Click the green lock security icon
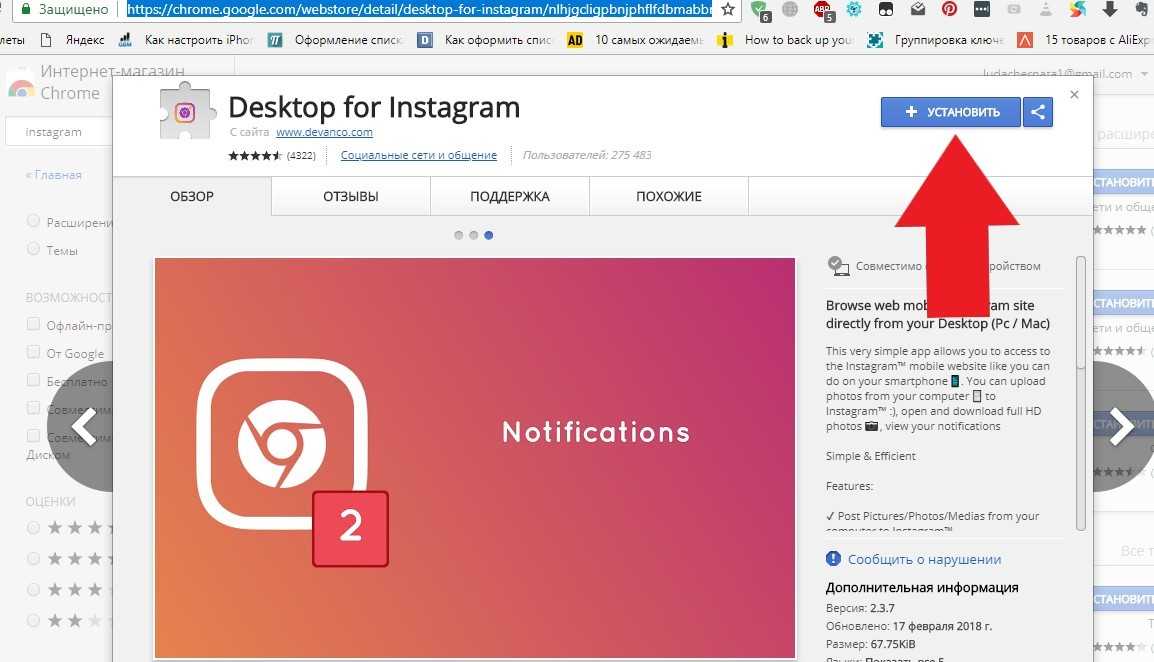The width and height of the screenshot is (1154, 662). [x=26, y=10]
